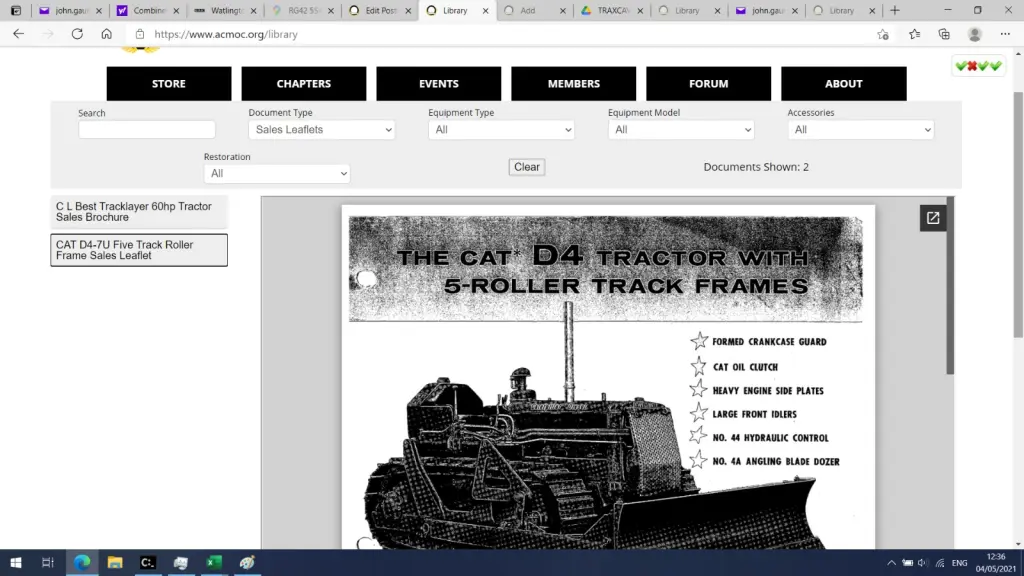Click in the Search text field
1024x576 pixels.
(147, 130)
